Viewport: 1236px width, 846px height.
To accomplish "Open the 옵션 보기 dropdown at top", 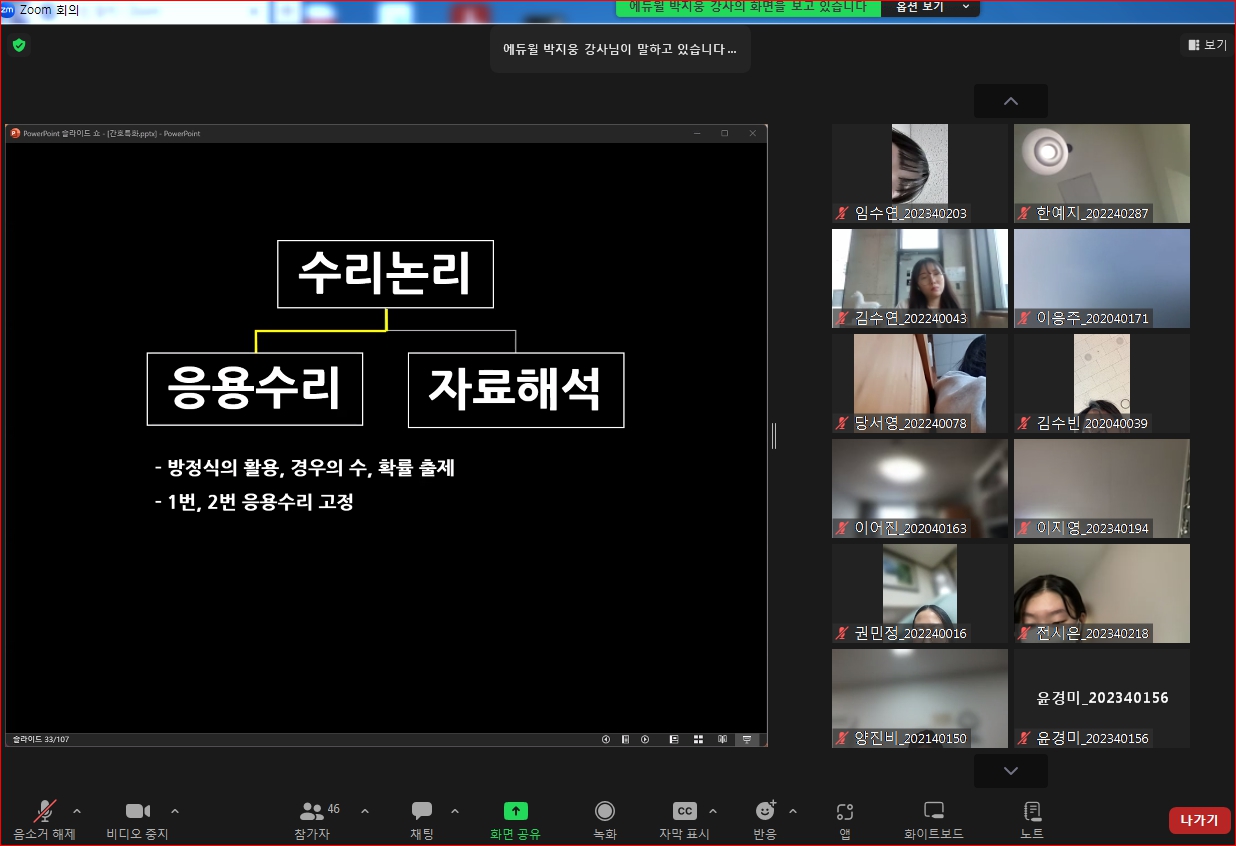I will click(930, 7).
